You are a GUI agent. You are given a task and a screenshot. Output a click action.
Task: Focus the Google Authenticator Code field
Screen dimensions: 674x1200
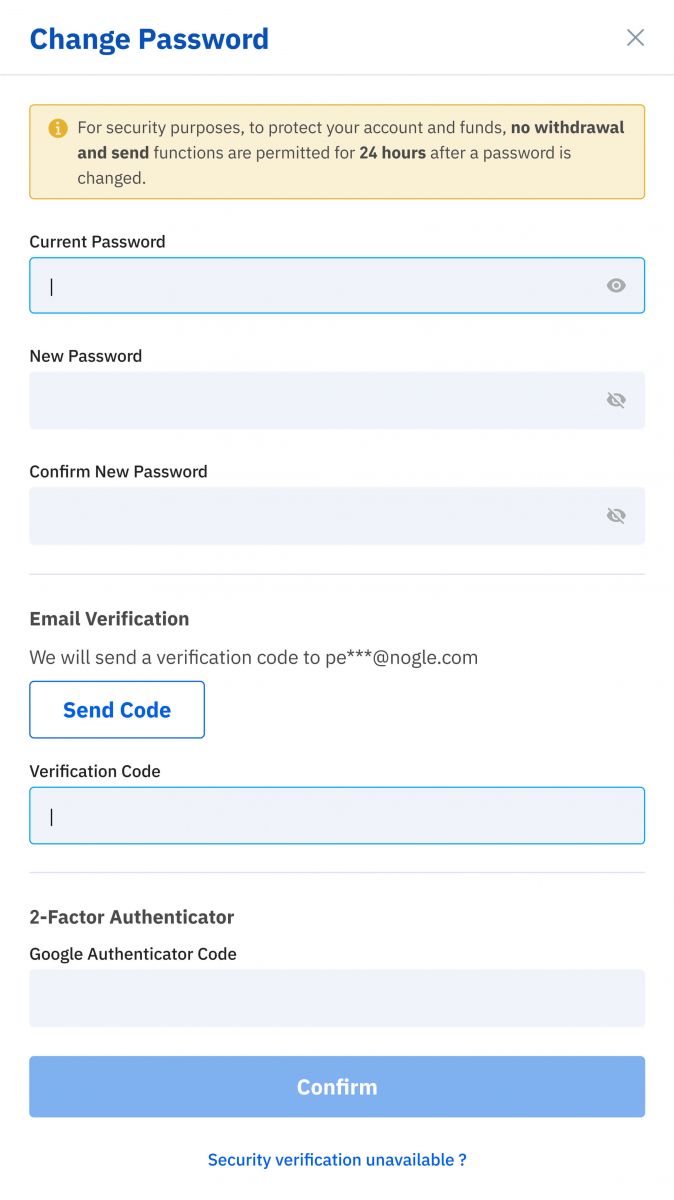click(337, 997)
